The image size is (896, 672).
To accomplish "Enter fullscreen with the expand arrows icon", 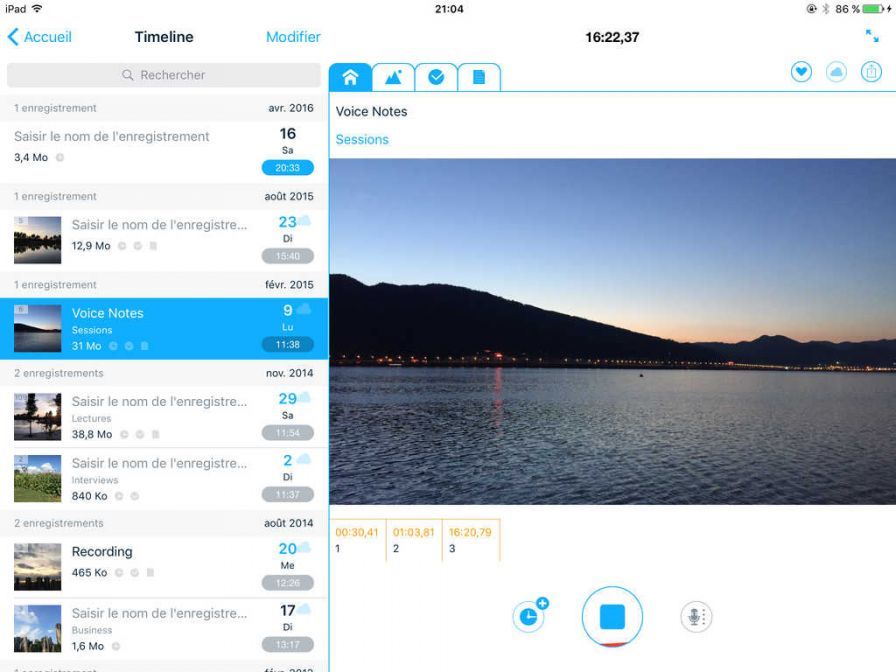I will [x=872, y=36].
